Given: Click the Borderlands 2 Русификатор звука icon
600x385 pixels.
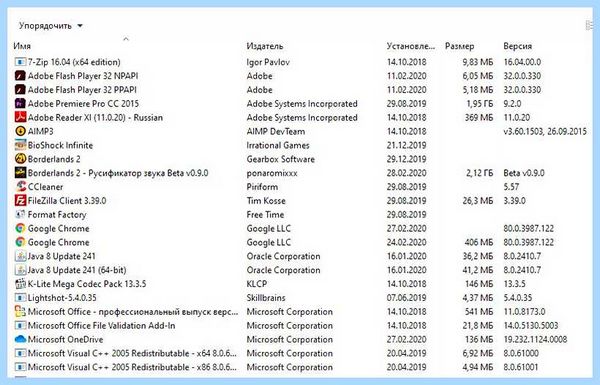Looking at the screenshot, I should click(x=20, y=173).
